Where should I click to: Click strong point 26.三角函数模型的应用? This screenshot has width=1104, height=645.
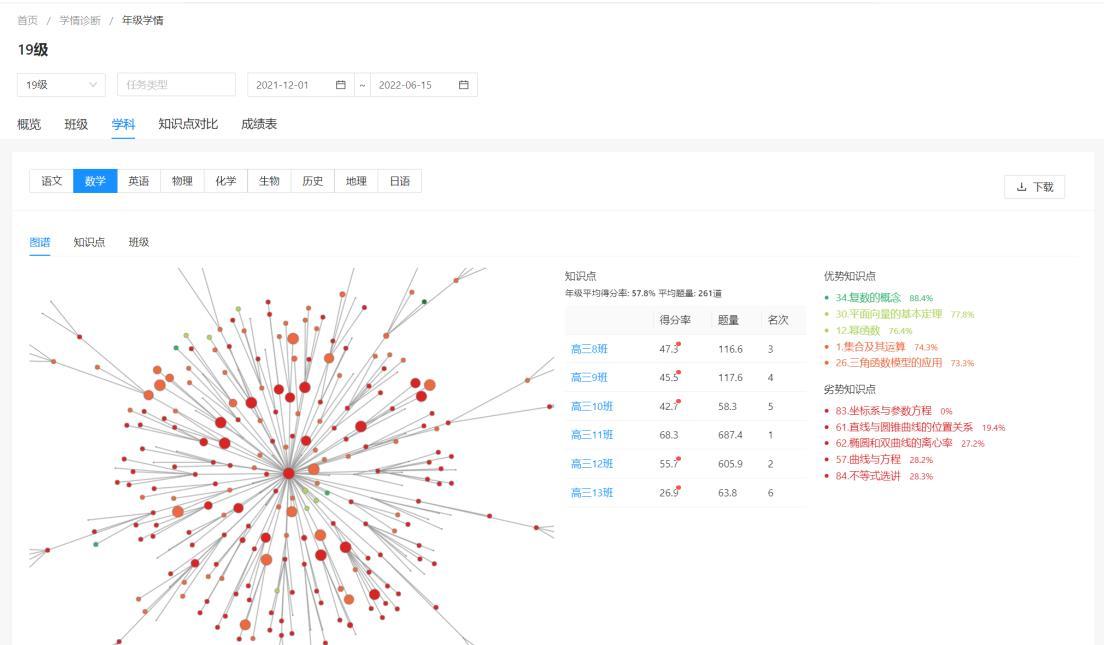889,363
